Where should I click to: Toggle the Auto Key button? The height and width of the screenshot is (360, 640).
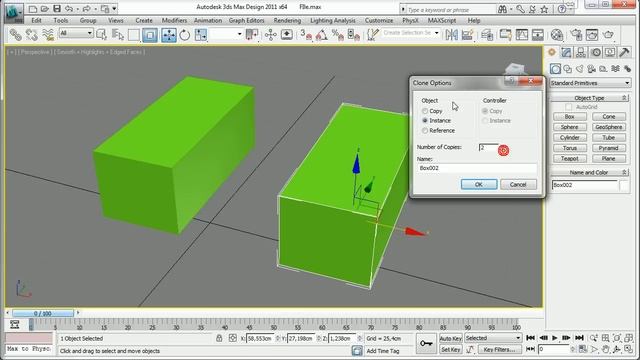(x=451, y=338)
